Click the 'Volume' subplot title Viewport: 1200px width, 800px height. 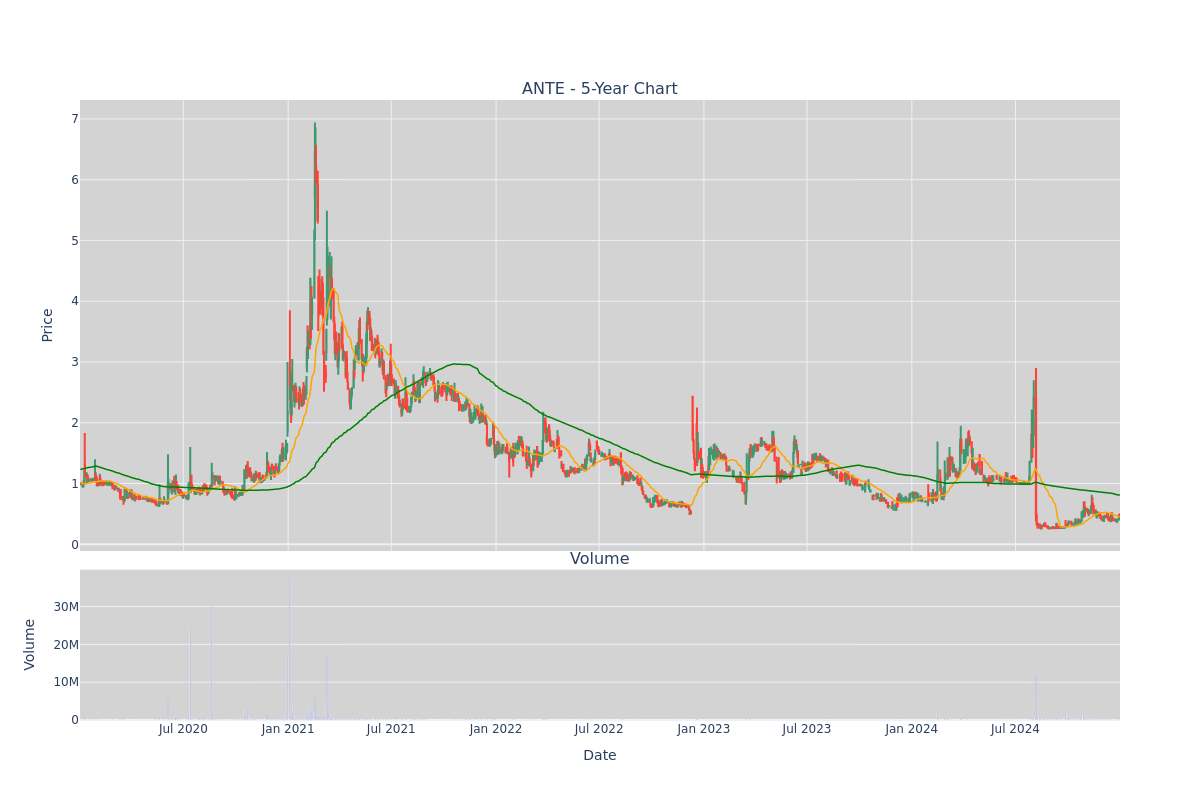point(599,559)
